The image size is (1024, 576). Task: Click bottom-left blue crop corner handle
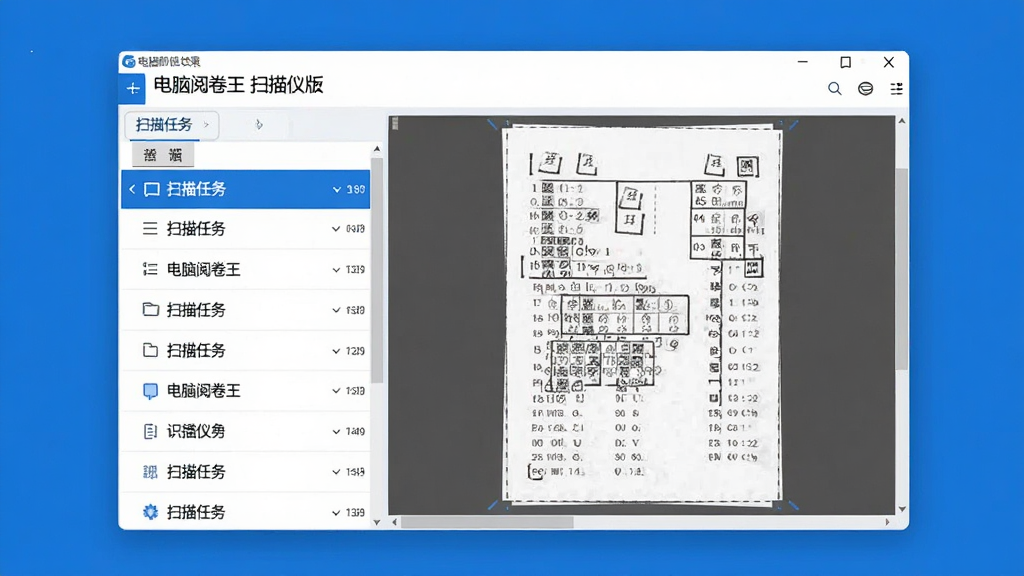[493, 505]
